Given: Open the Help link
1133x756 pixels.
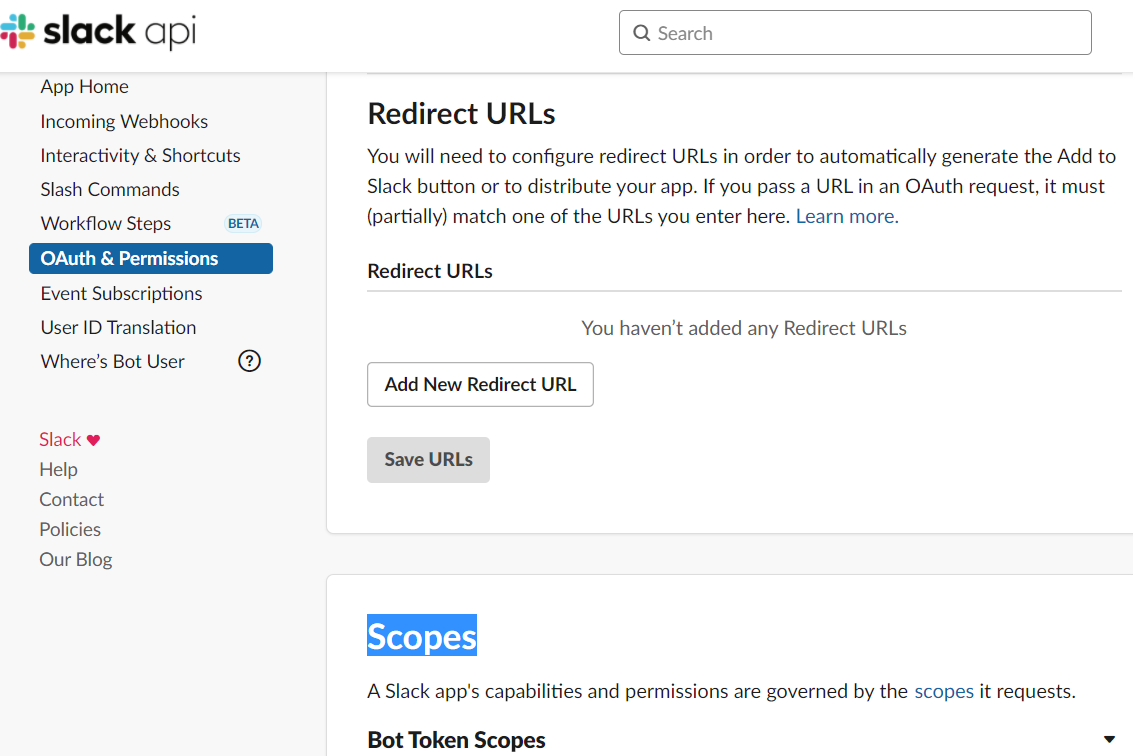Looking at the screenshot, I should point(59,470).
